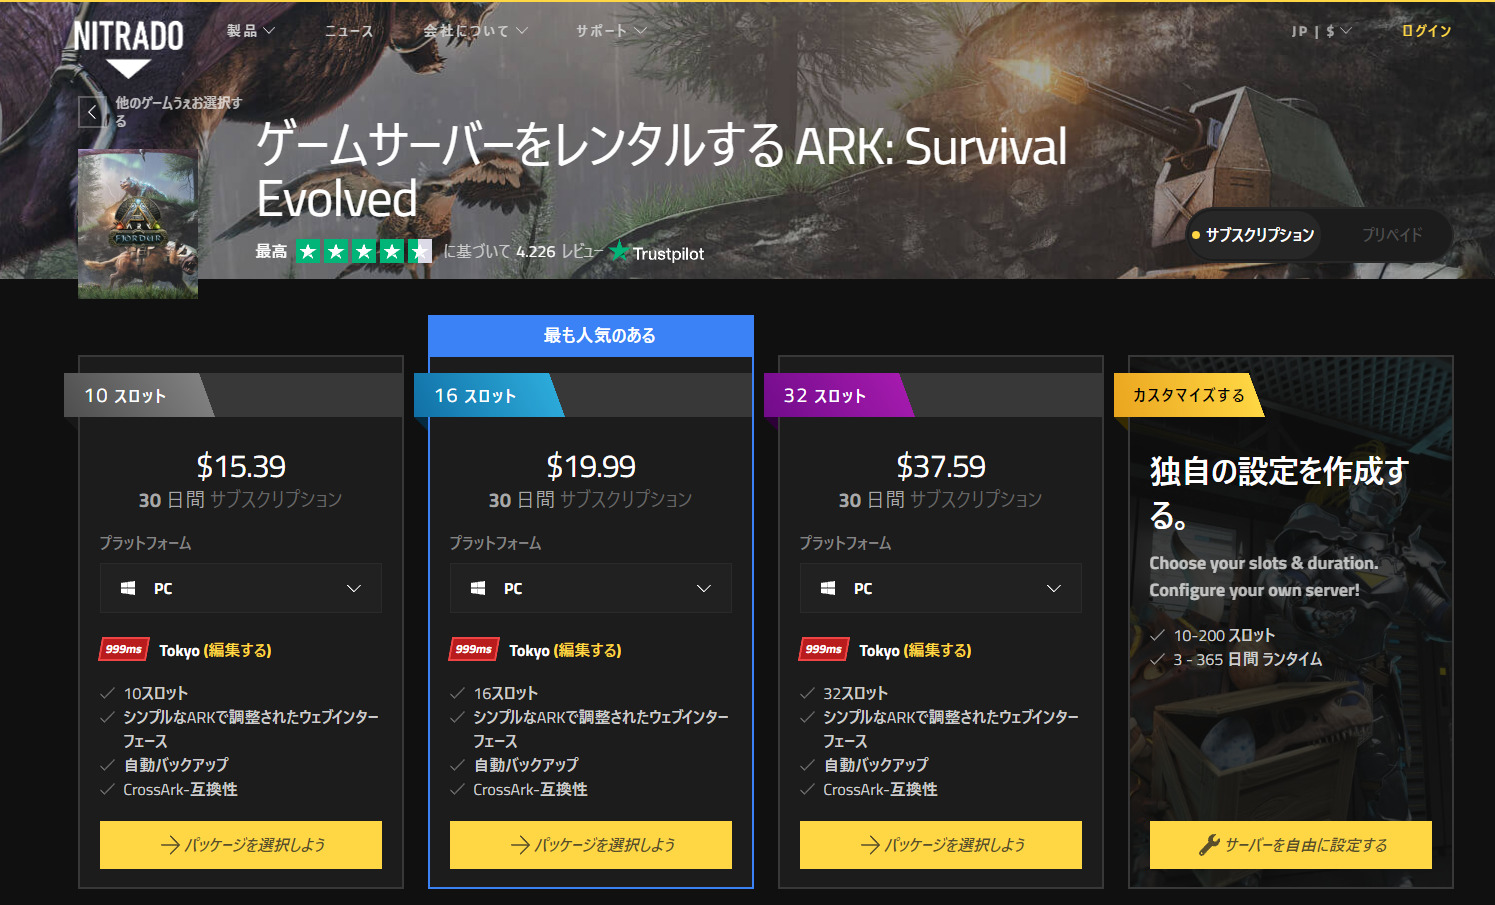Image resolution: width=1495 pixels, height=905 pixels.
Task: Click the five-star rating icons
Action: pyautogui.click(x=364, y=252)
